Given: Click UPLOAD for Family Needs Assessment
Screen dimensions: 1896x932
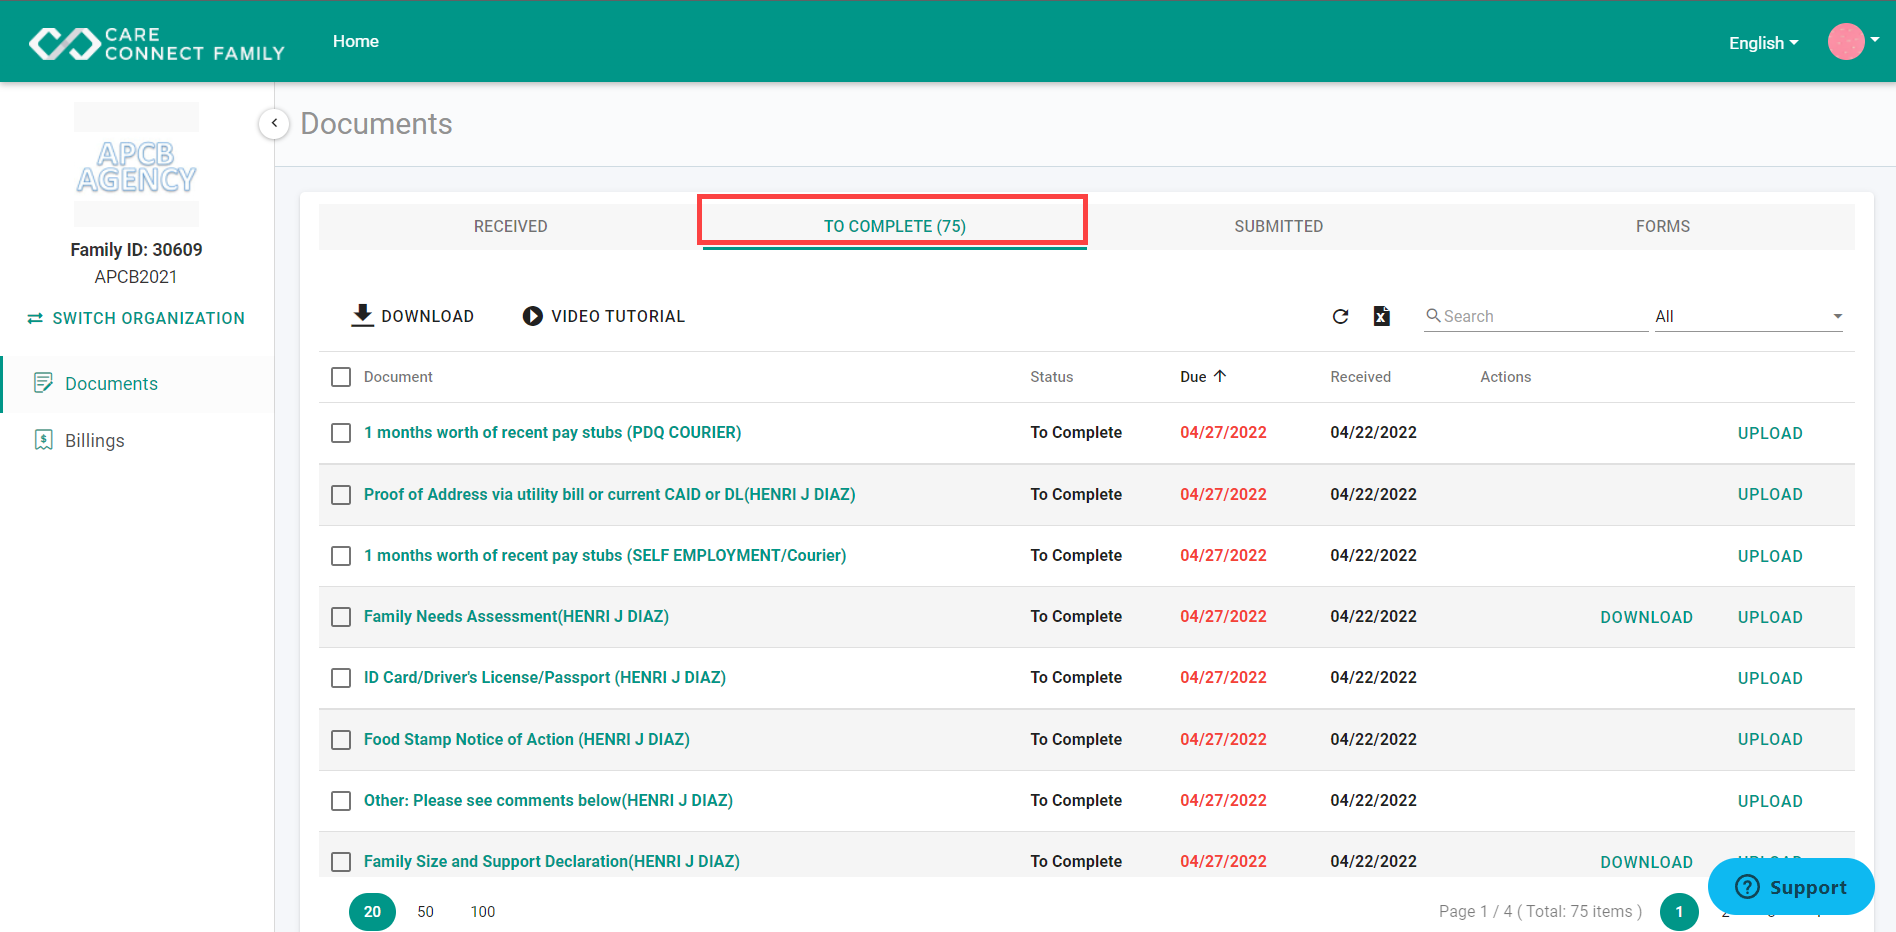Looking at the screenshot, I should click(x=1770, y=617).
